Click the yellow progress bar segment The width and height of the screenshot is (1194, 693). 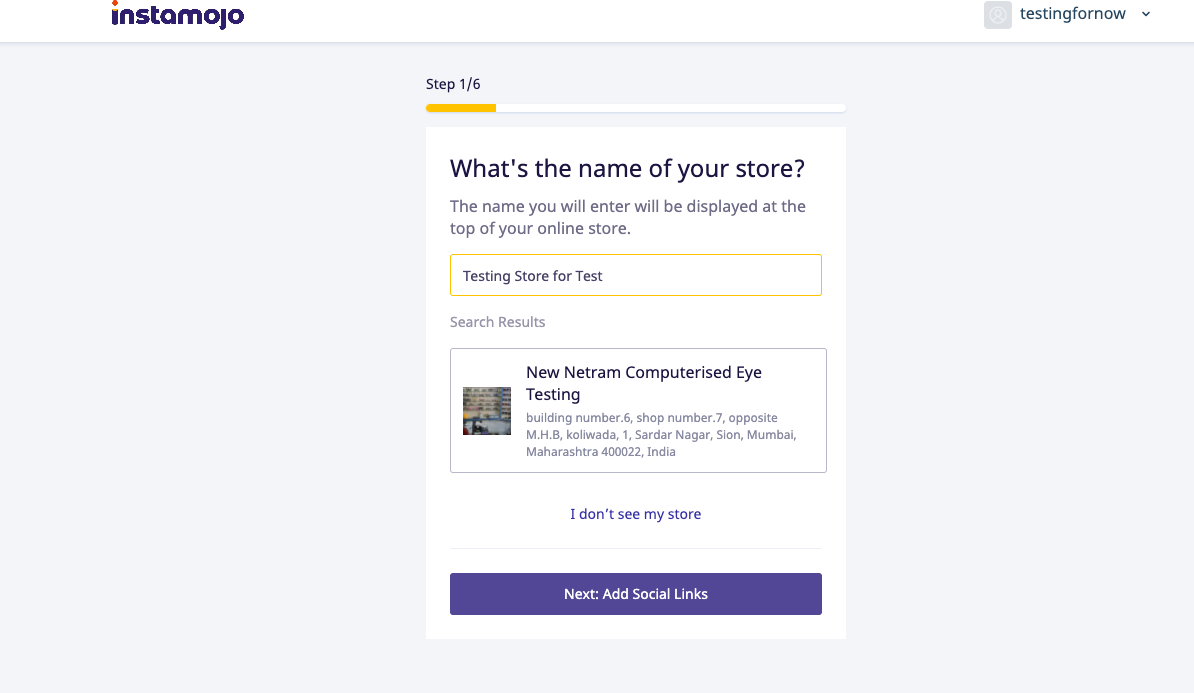(460, 107)
